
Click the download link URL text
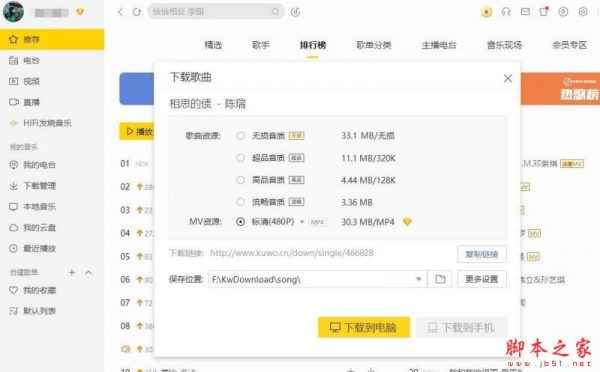(292, 253)
